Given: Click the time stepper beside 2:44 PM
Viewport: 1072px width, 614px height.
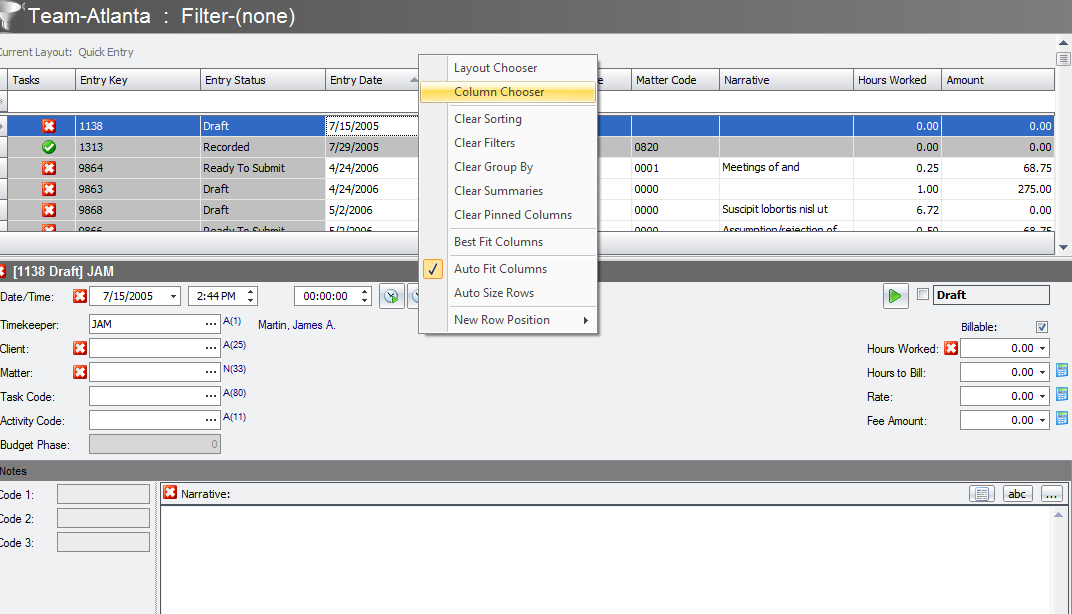Looking at the screenshot, I should (x=250, y=295).
